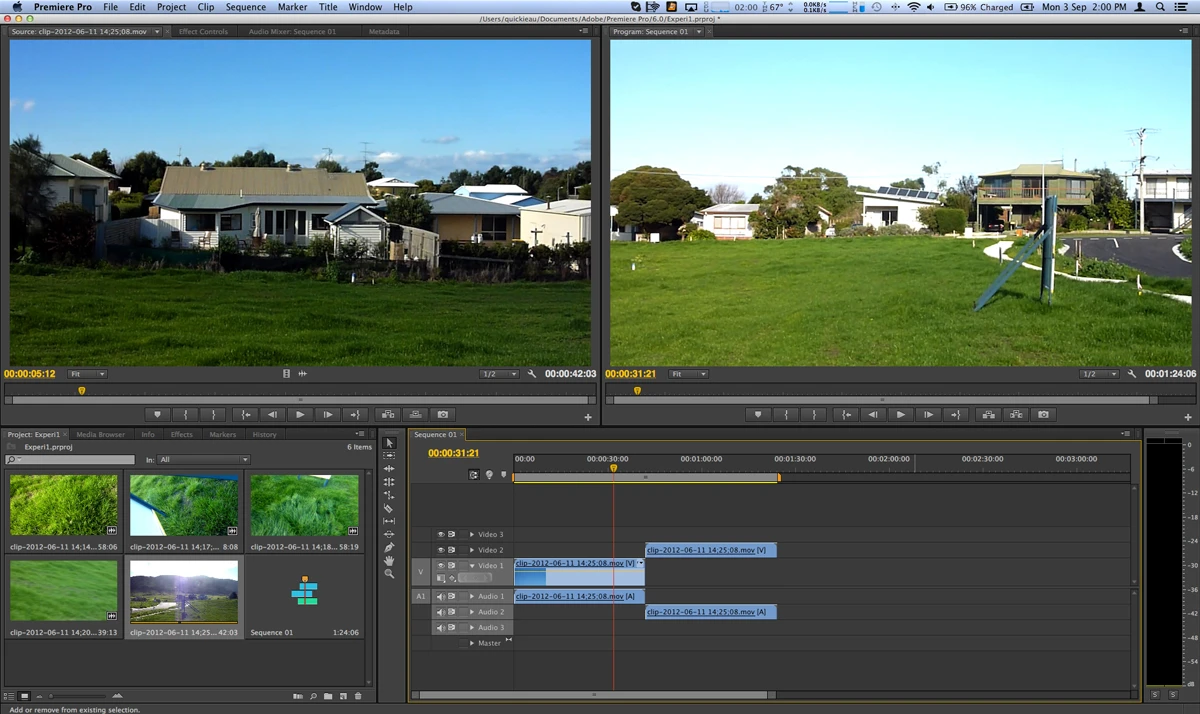The height and width of the screenshot is (714, 1200).
Task: Click the timeline horizontal zoom scrollbar
Action: [x=593, y=694]
